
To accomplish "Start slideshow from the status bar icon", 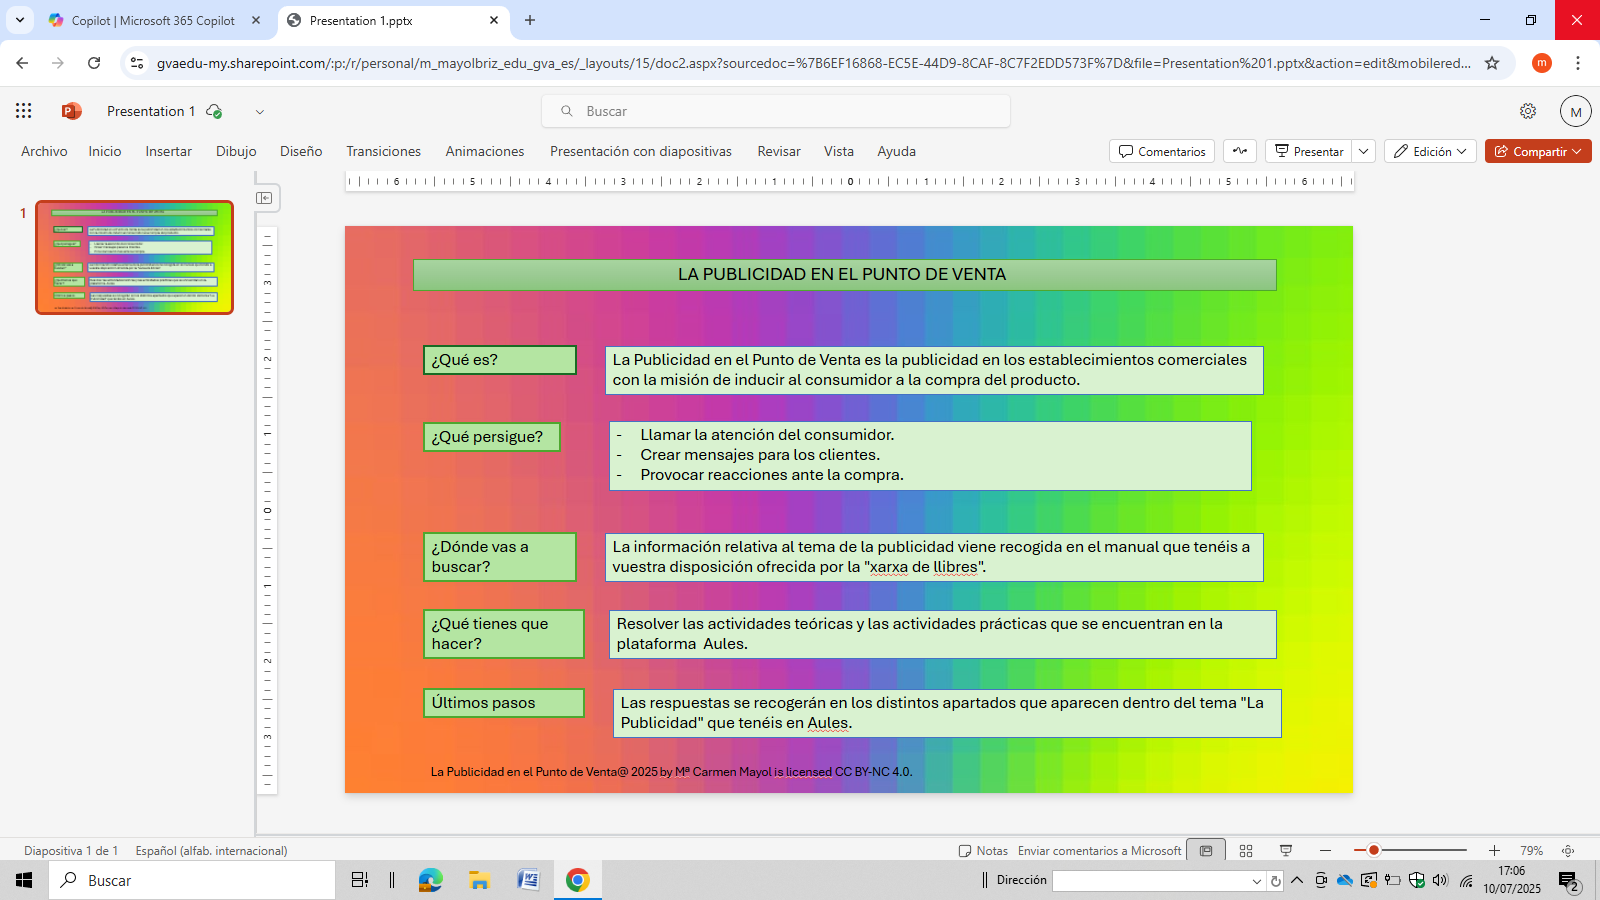I will point(1286,851).
